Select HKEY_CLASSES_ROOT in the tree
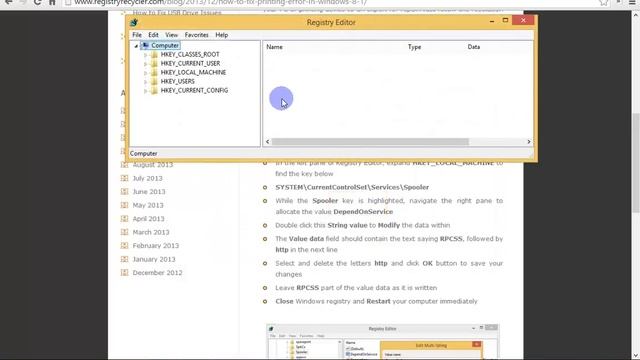This screenshot has width=640, height=360. click(190, 54)
